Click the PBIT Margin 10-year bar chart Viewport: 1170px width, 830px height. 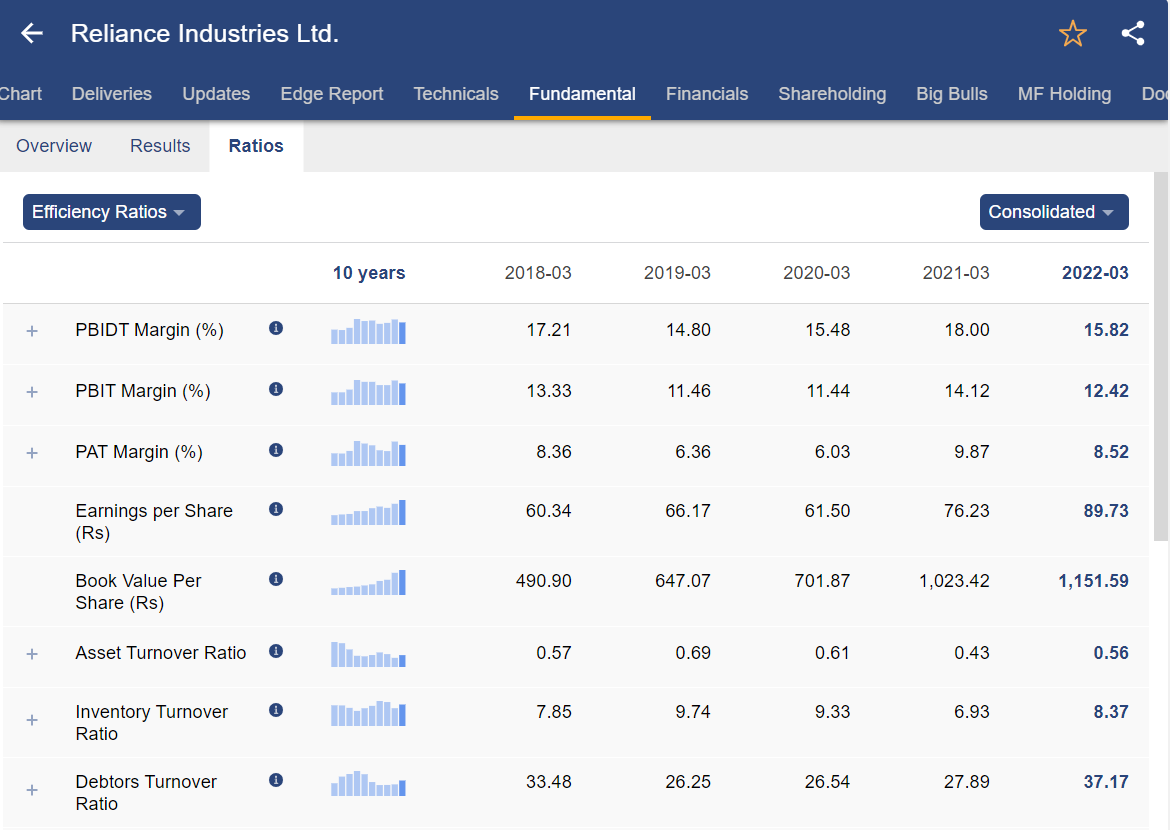tap(368, 392)
